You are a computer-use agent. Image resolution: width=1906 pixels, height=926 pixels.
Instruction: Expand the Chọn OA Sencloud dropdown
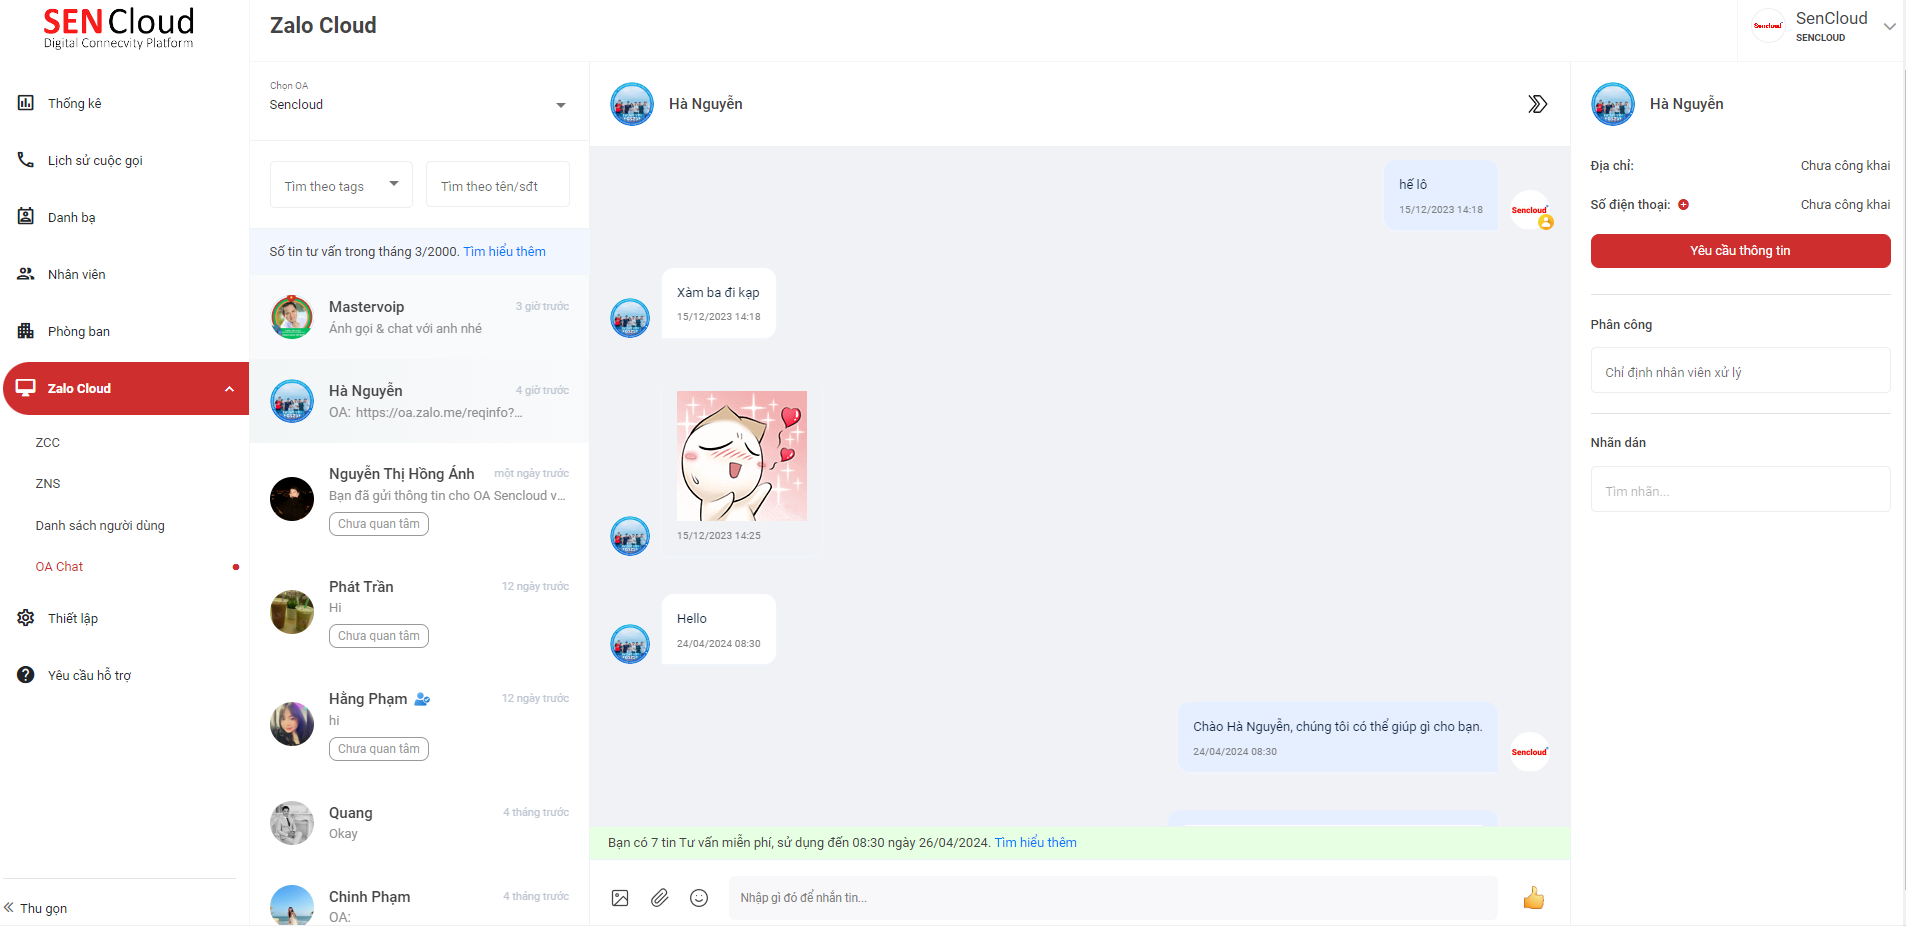pyautogui.click(x=560, y=105)
